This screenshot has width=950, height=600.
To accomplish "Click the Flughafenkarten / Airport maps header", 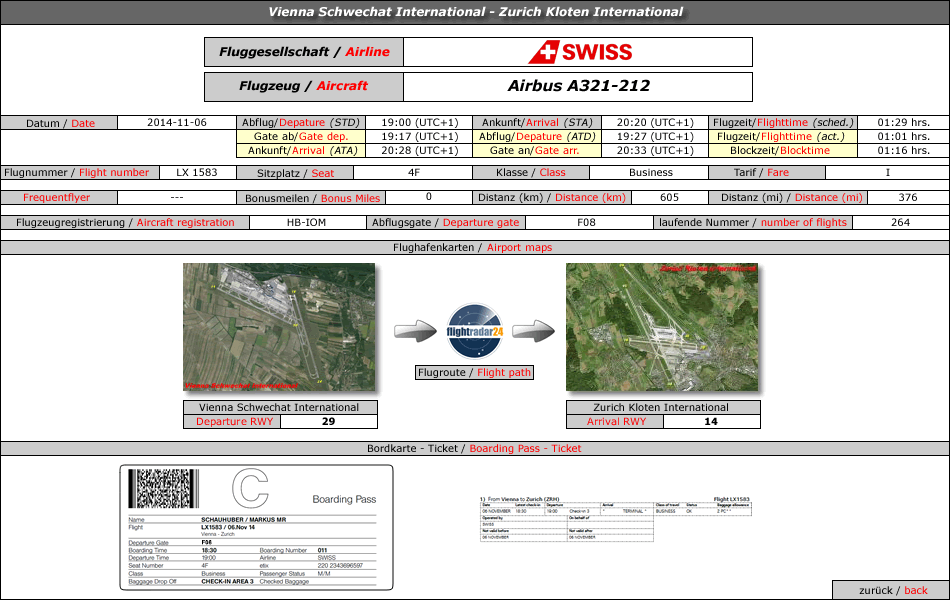I will 475,247.
